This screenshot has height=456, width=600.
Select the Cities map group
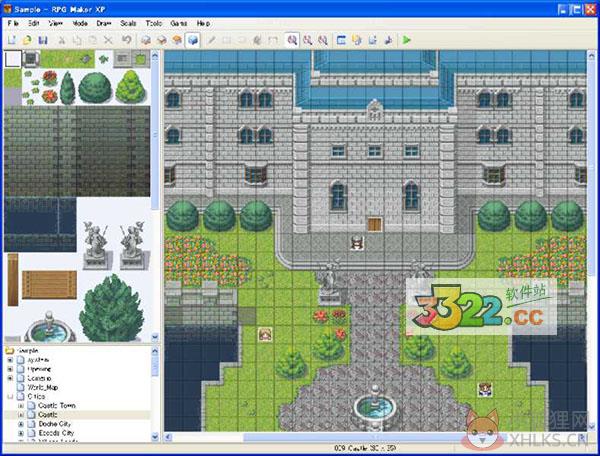click(36, 397)
